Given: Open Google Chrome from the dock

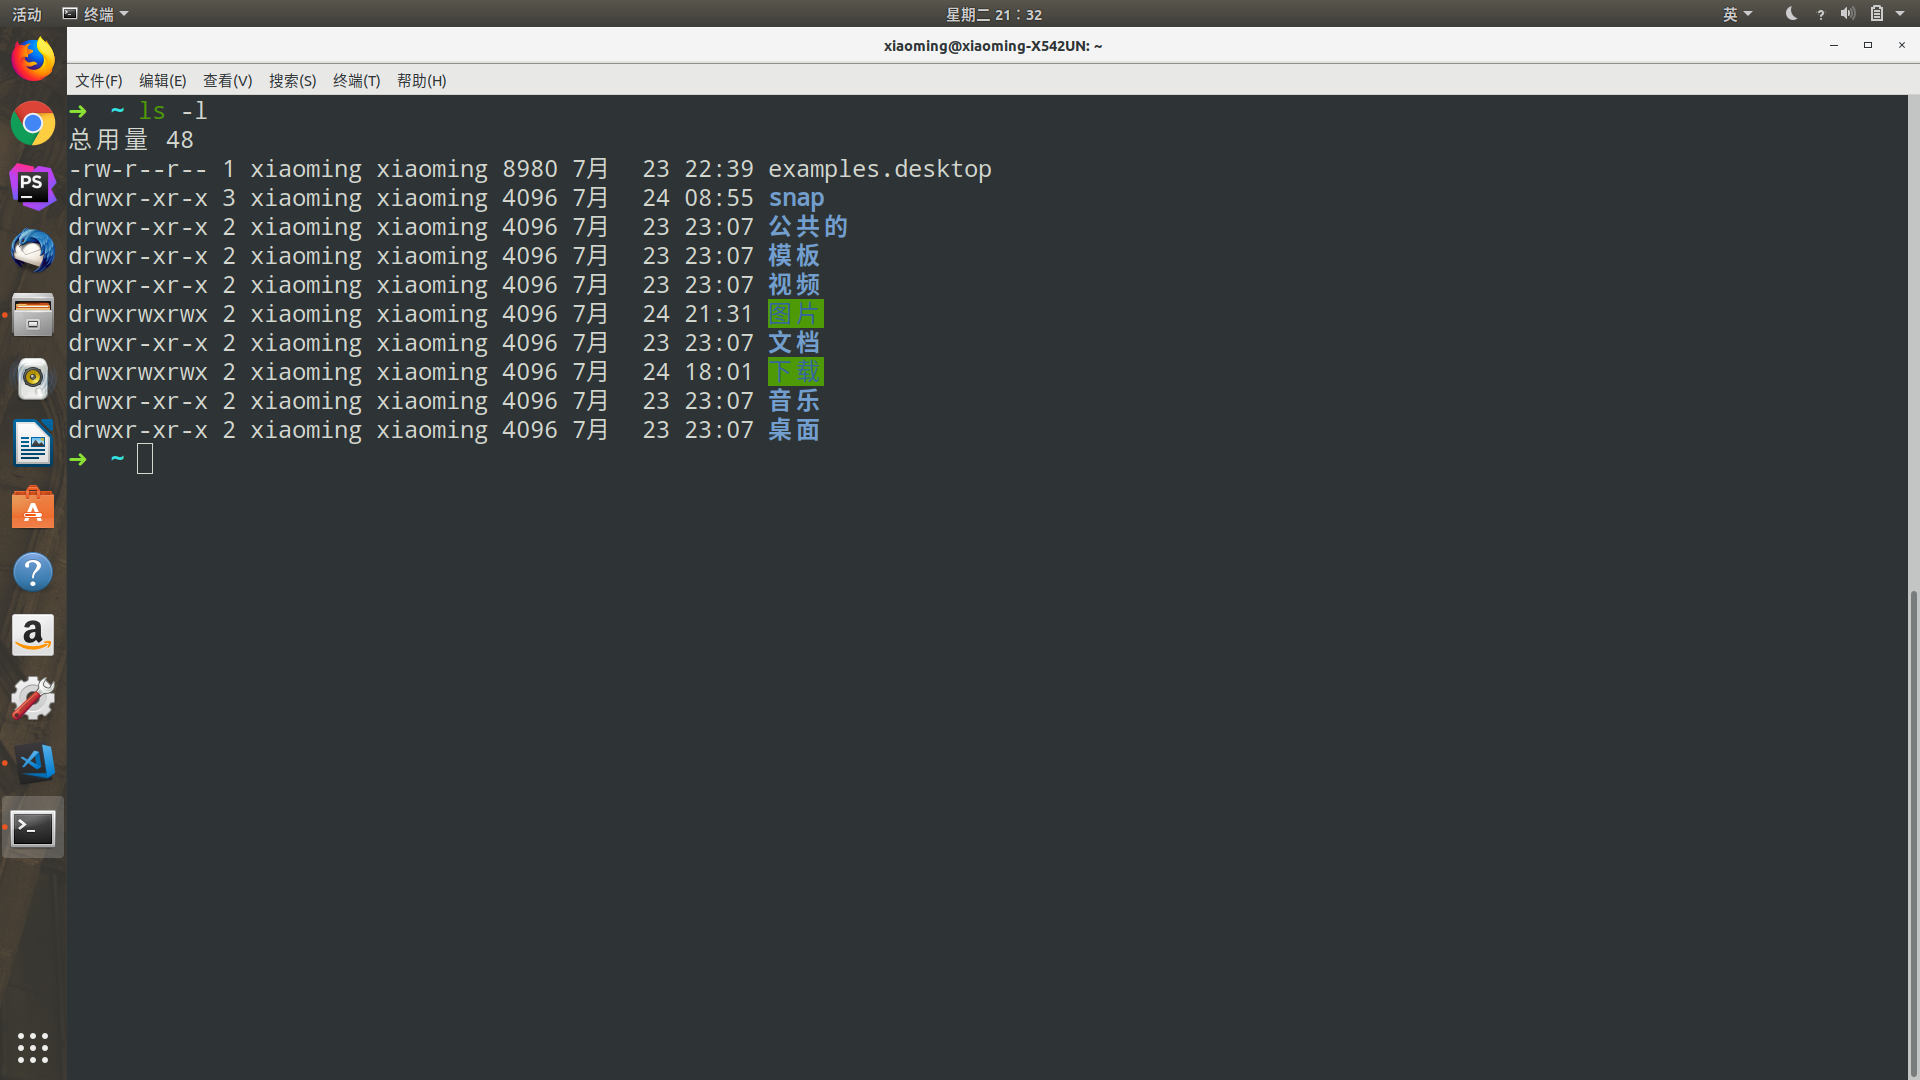Looking at the screenshot, I should click(33, 124).
